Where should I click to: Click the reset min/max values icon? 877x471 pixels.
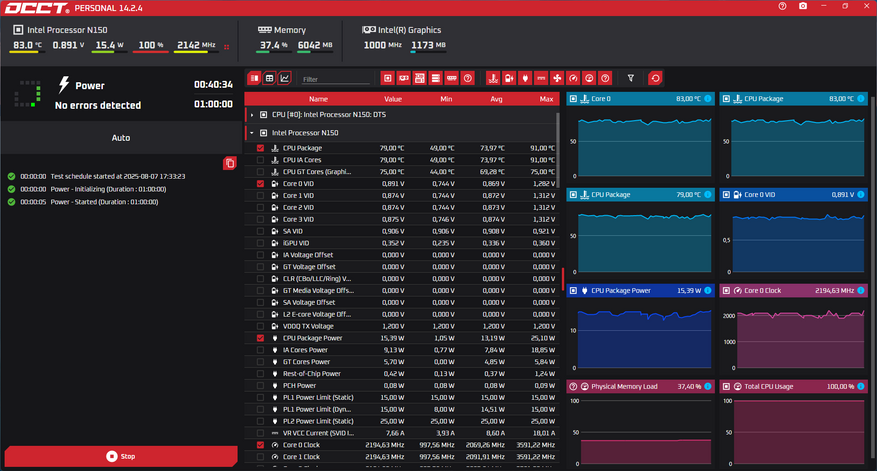(656, 78)
